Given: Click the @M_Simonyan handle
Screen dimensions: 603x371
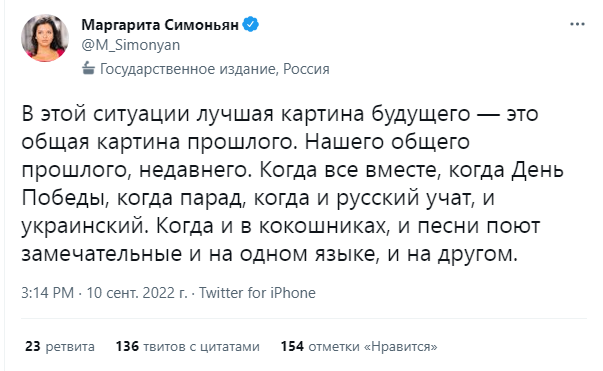Looking at the screenshot, I should pos(131,45).
